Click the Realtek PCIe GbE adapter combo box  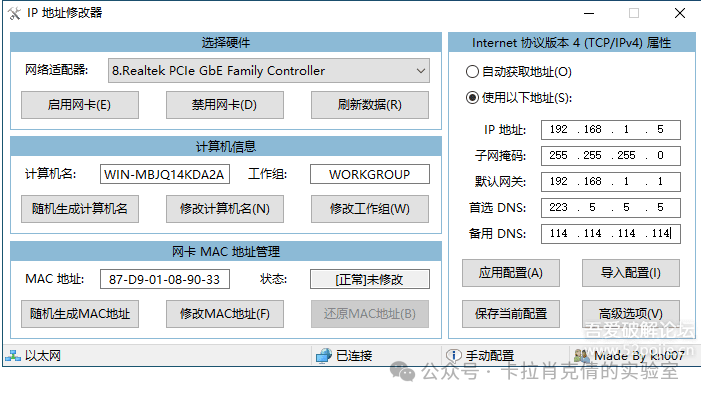click(269, 71)
